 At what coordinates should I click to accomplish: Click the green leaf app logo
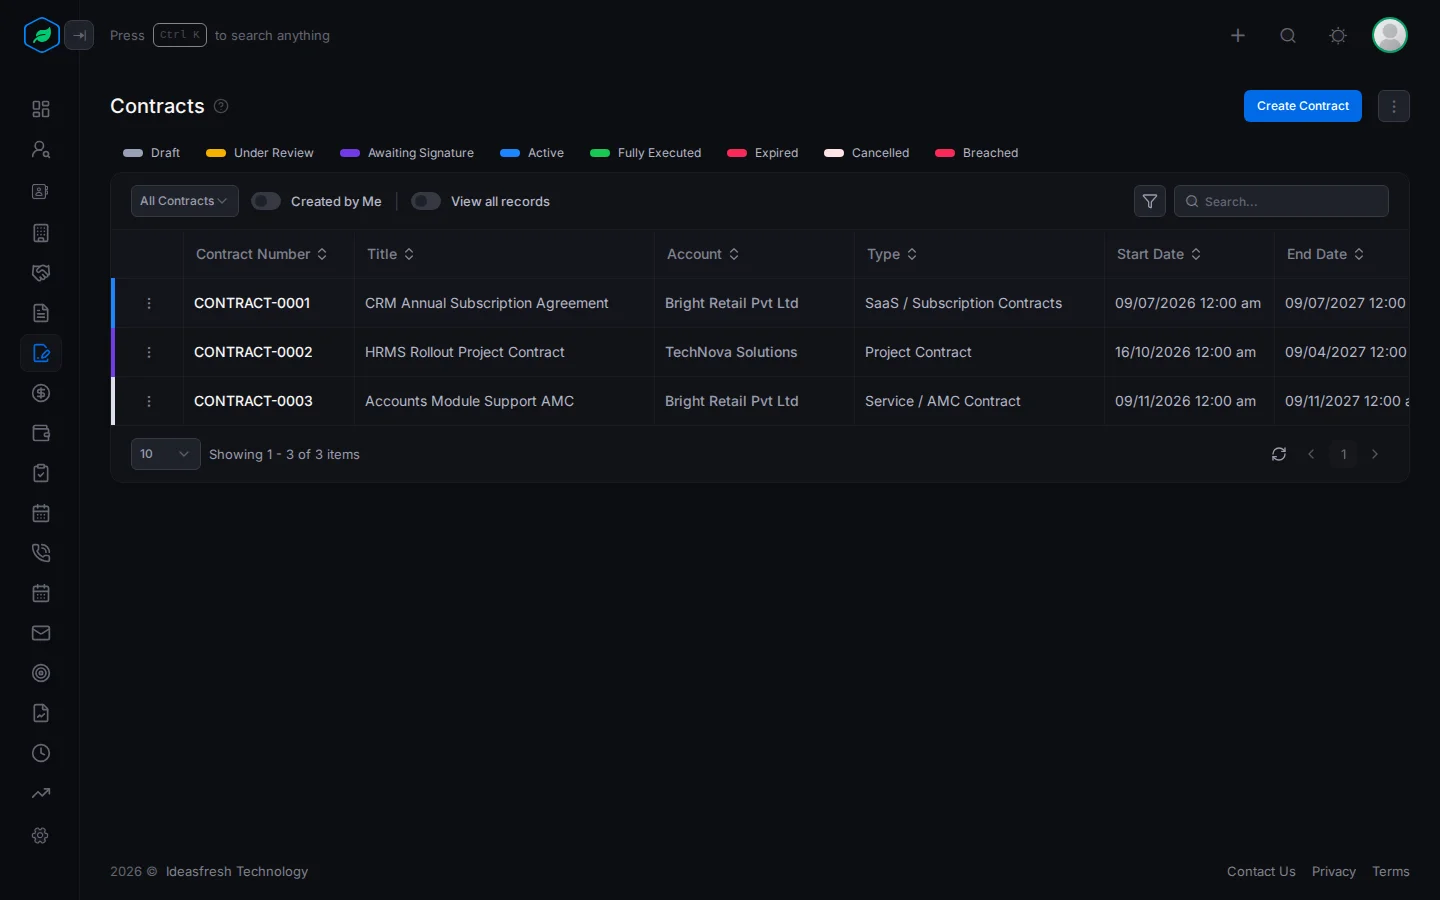(x=42, y=35)
